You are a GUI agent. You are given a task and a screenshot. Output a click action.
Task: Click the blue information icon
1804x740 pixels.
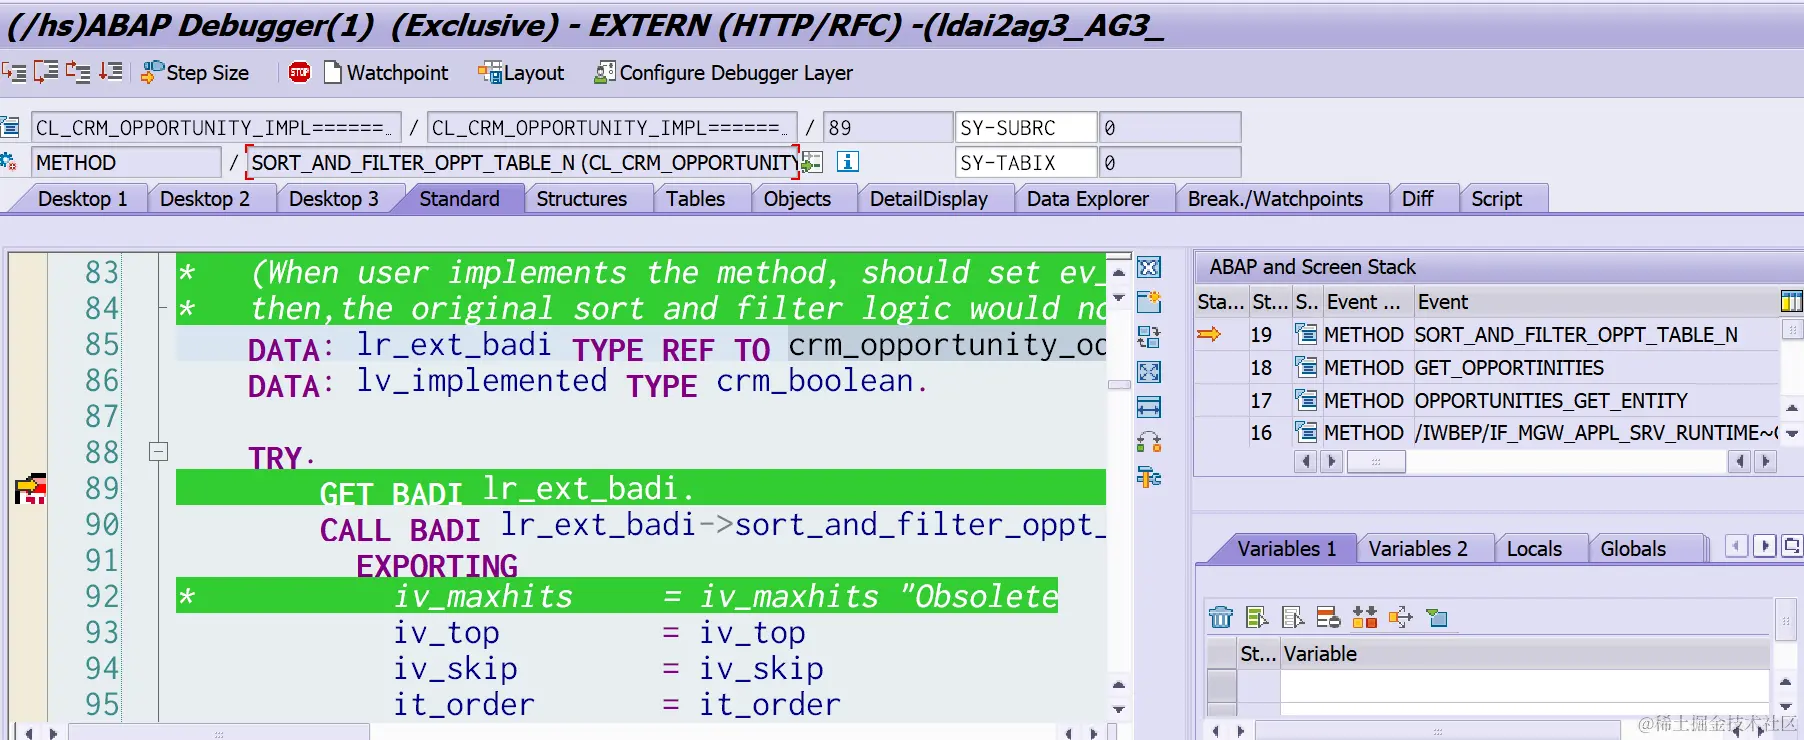848,161
